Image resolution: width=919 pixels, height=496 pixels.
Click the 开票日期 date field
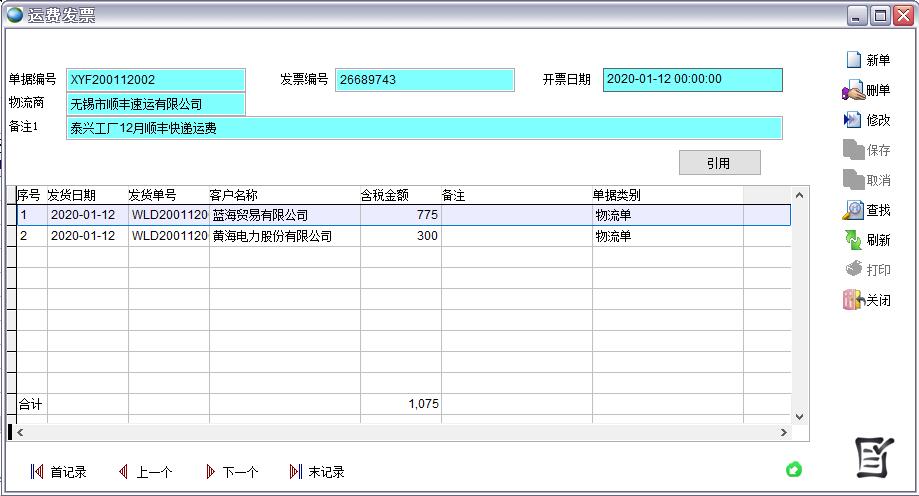click(692, 80)
